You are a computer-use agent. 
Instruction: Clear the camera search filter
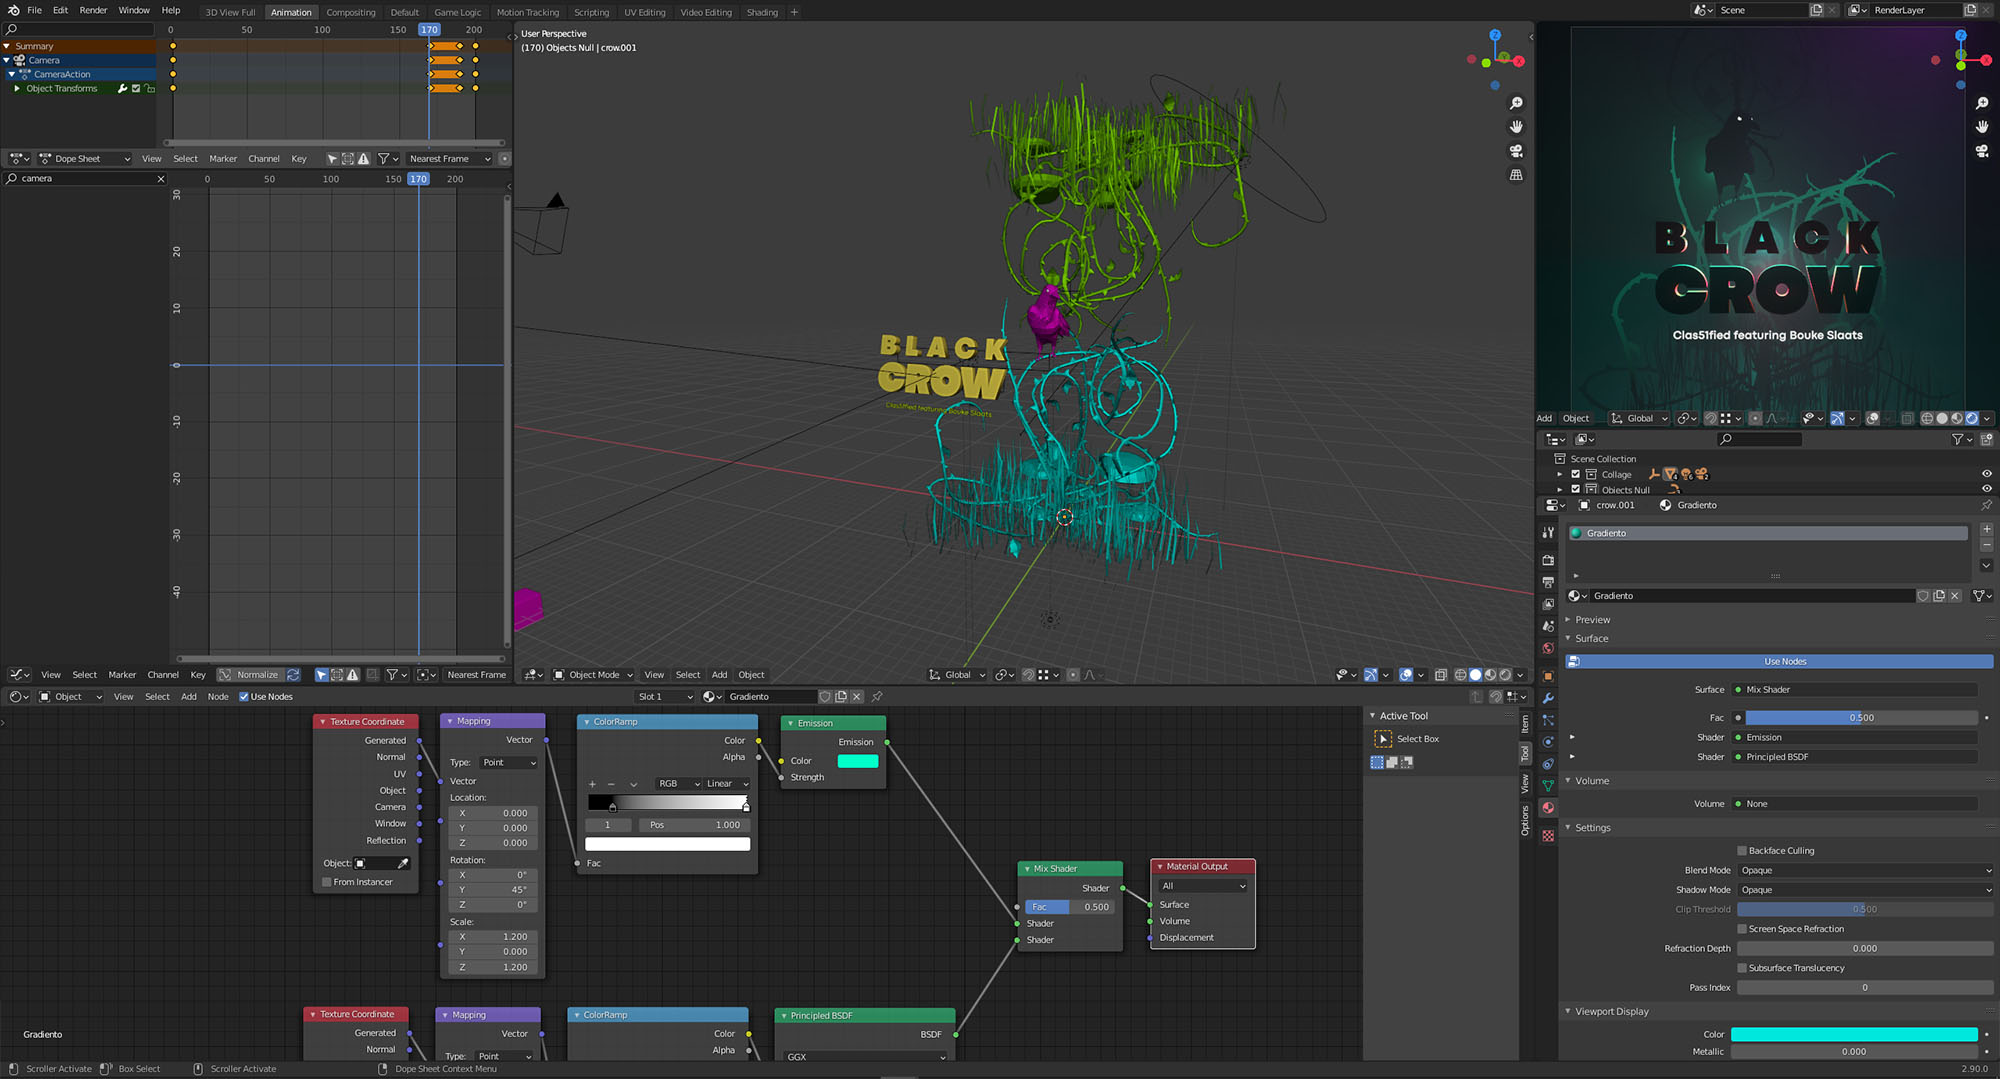(160, 179)
